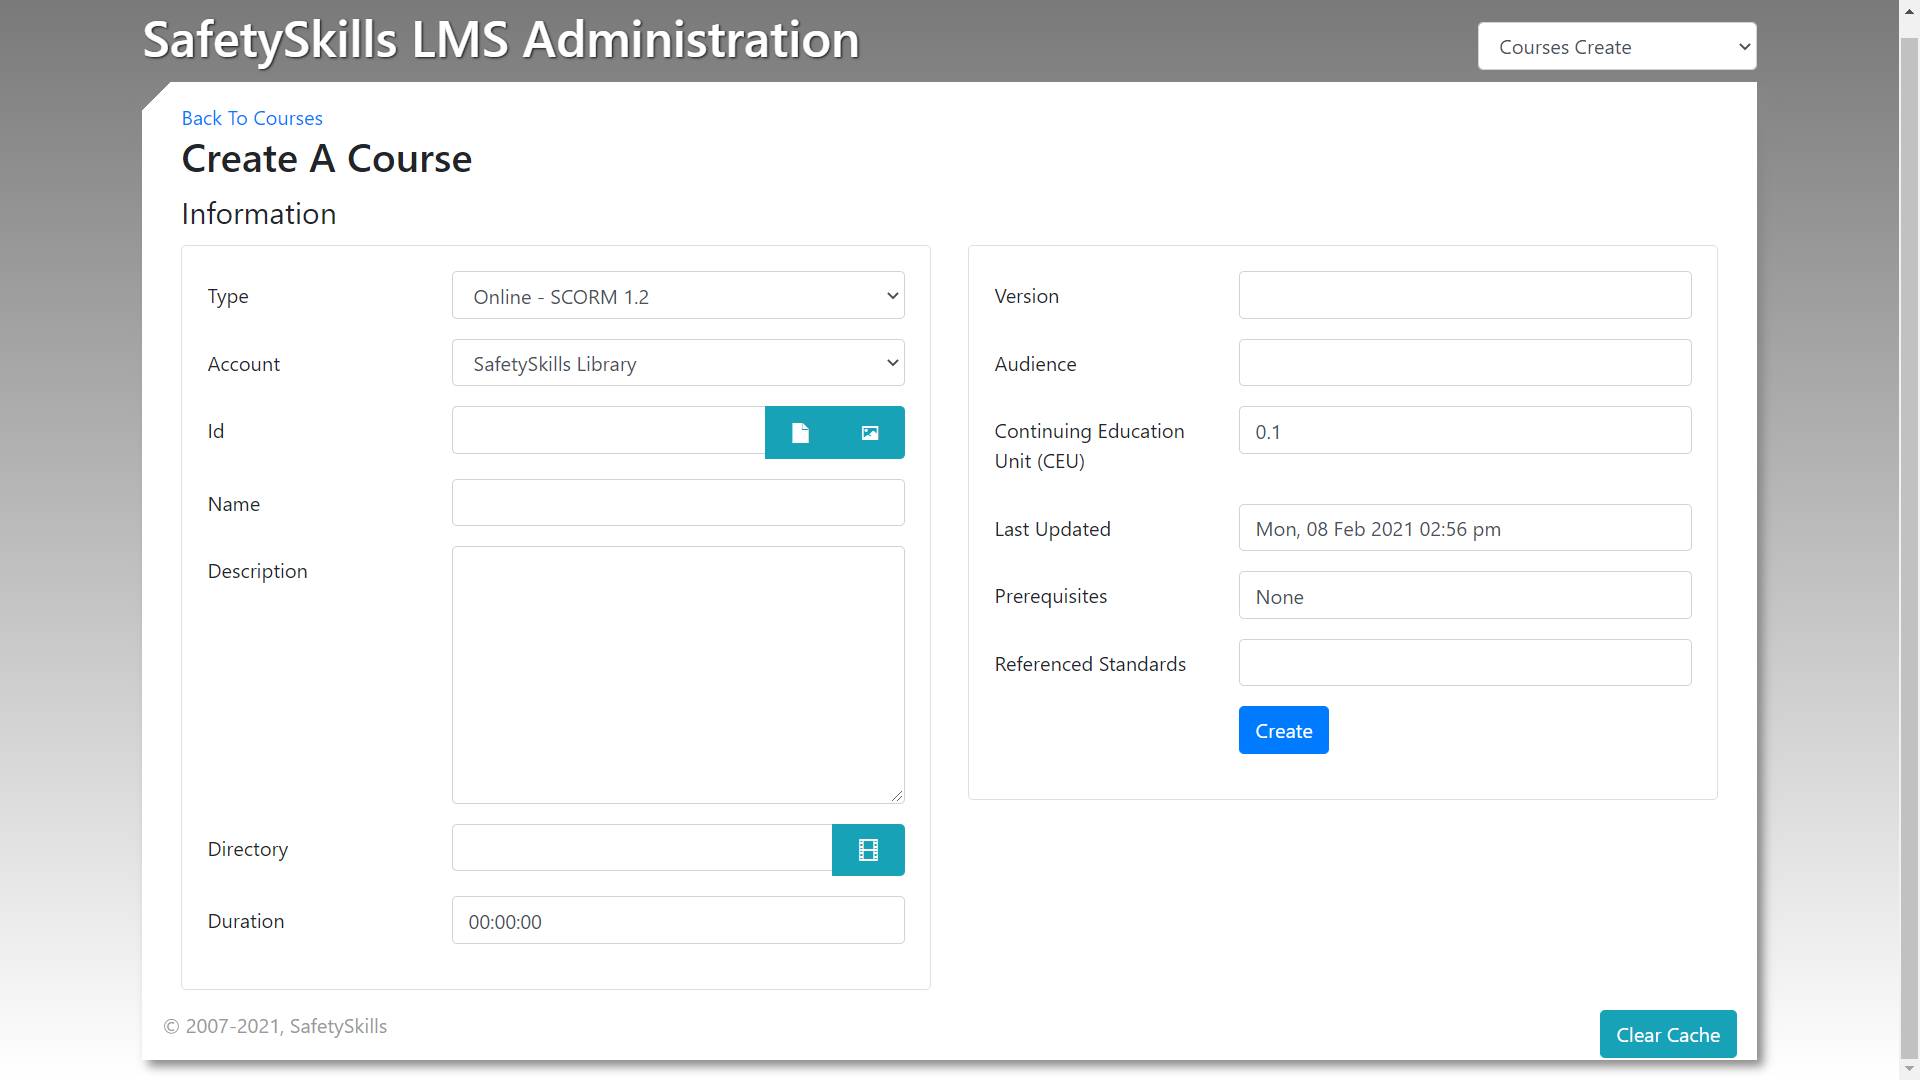Focus the Audience input field
Viewport: 1920px width, 1080px height.
[x=1465, y=363]
